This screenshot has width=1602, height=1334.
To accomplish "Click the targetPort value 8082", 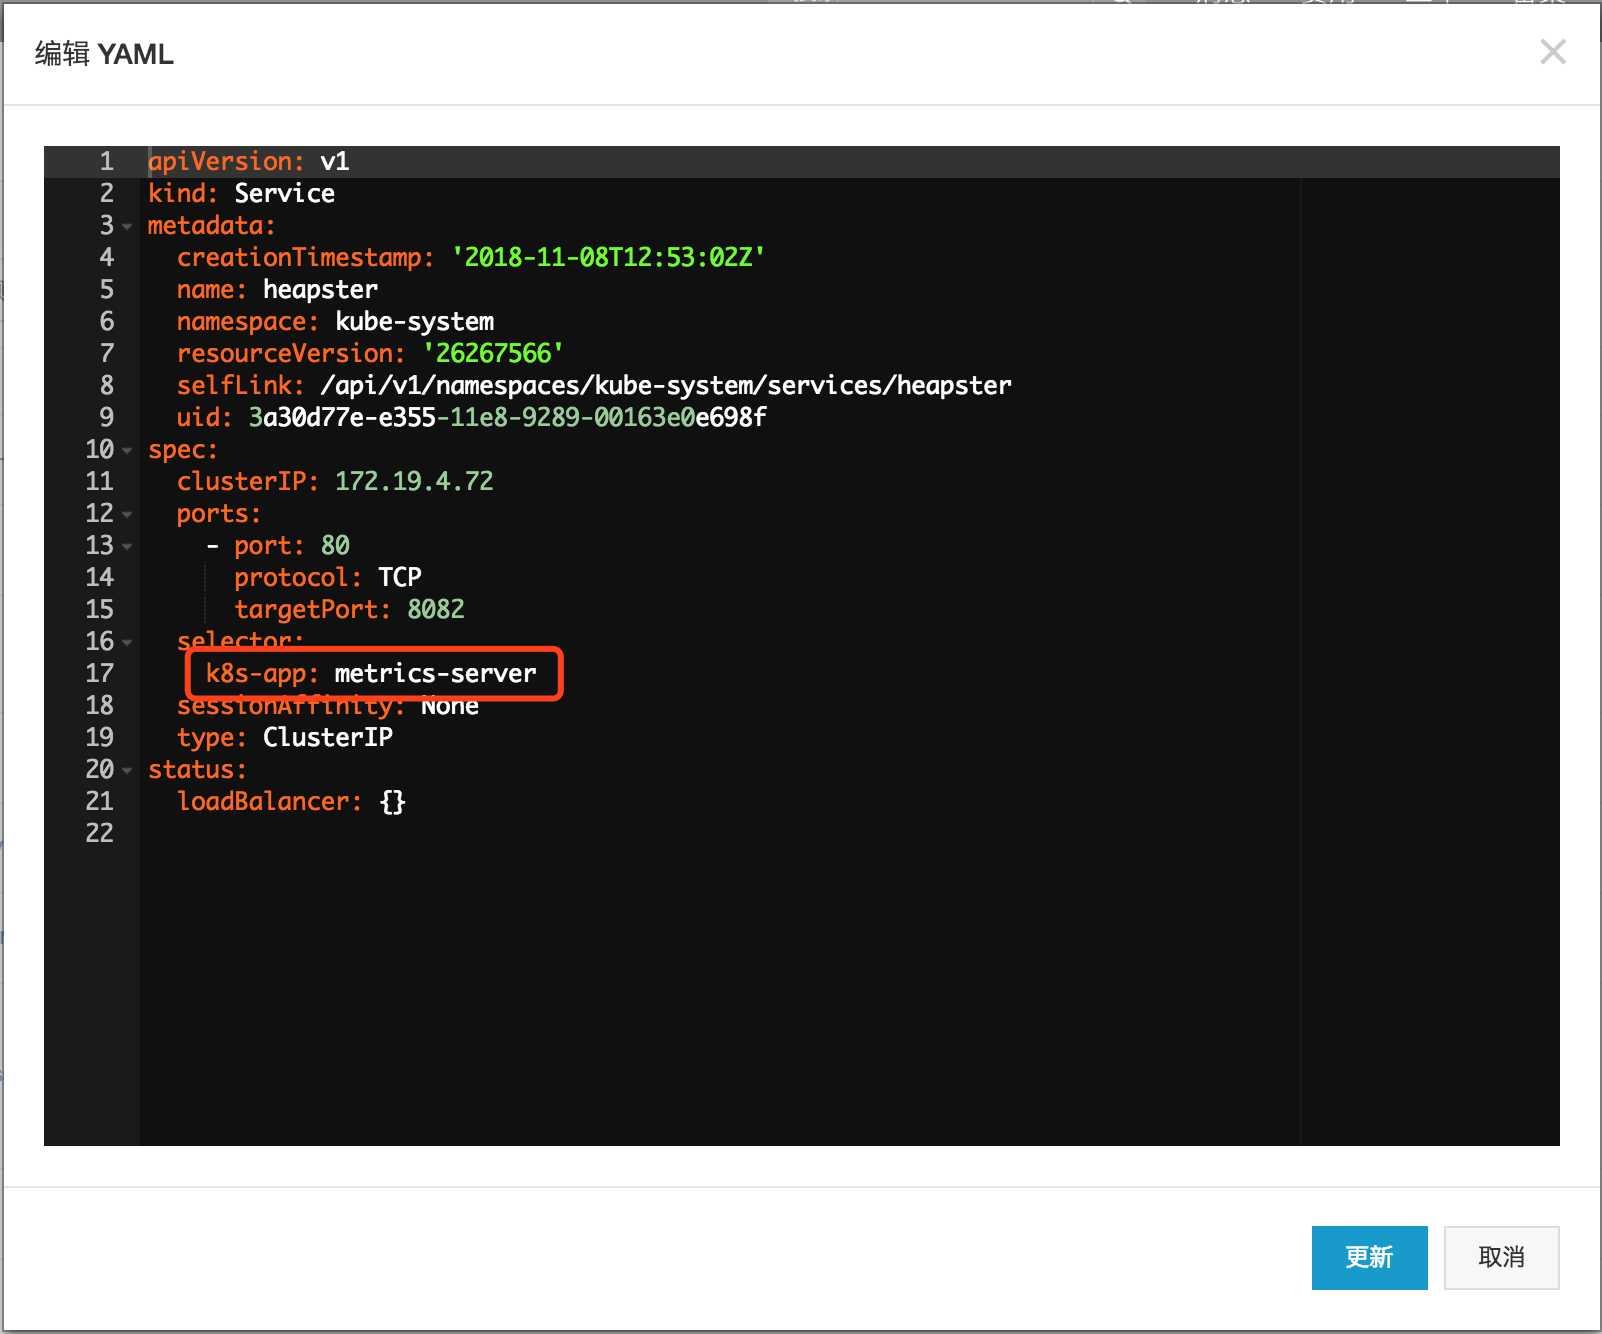I will [436, 609].
